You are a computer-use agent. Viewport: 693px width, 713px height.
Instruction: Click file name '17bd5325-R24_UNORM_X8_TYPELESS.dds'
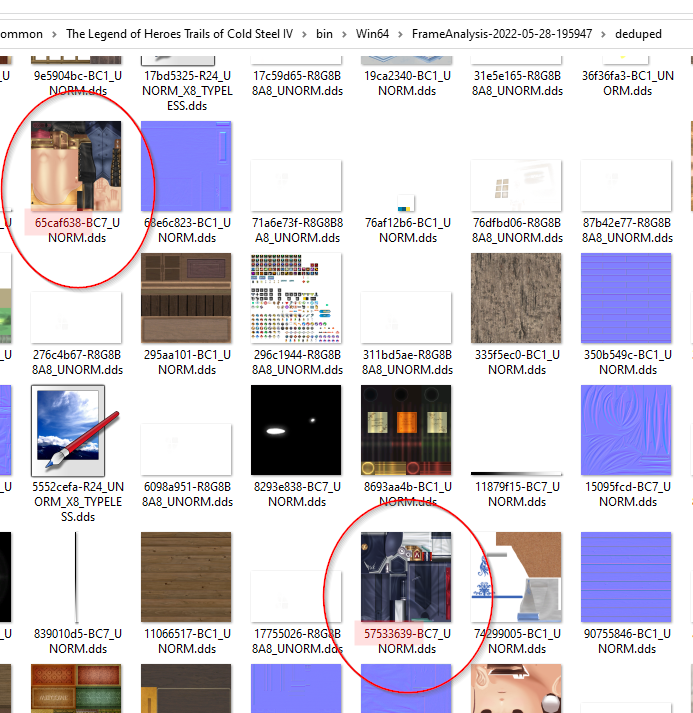[187, 91]
